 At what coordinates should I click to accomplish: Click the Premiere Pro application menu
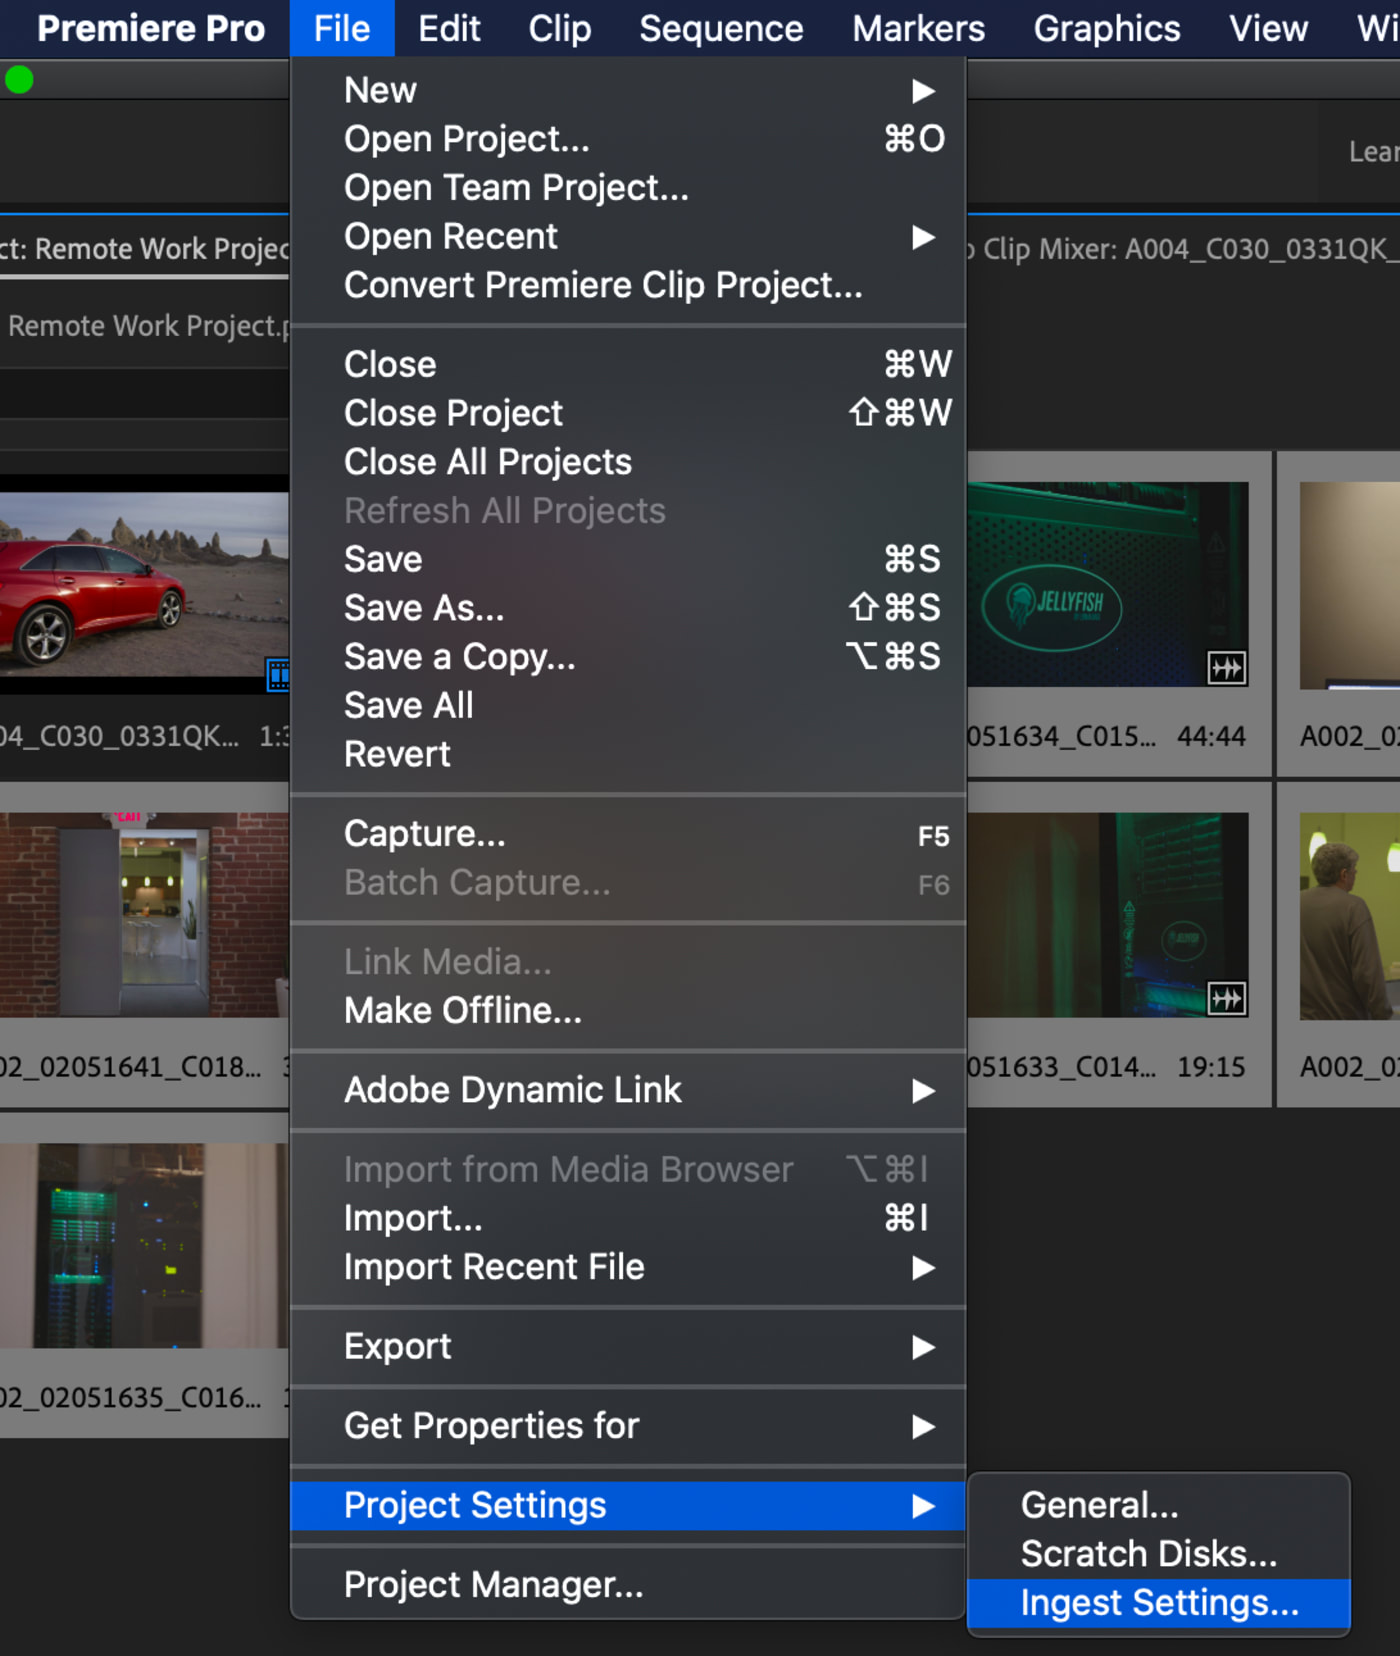click(x=151, y=28)
